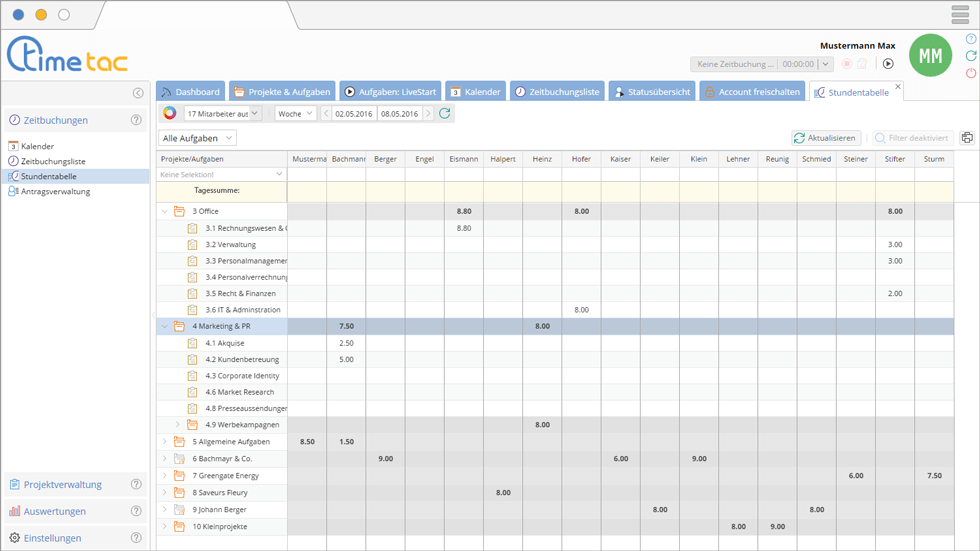The height and width of the screenshot is (551, 980).
Task: Click the play button to start time tracking
Action: 887,64
